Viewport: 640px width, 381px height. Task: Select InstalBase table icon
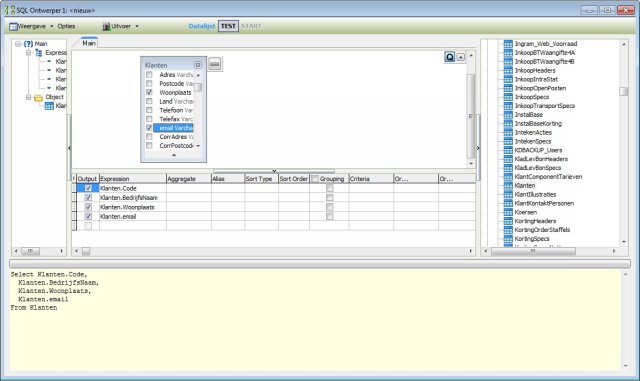[x=508, y=115]
